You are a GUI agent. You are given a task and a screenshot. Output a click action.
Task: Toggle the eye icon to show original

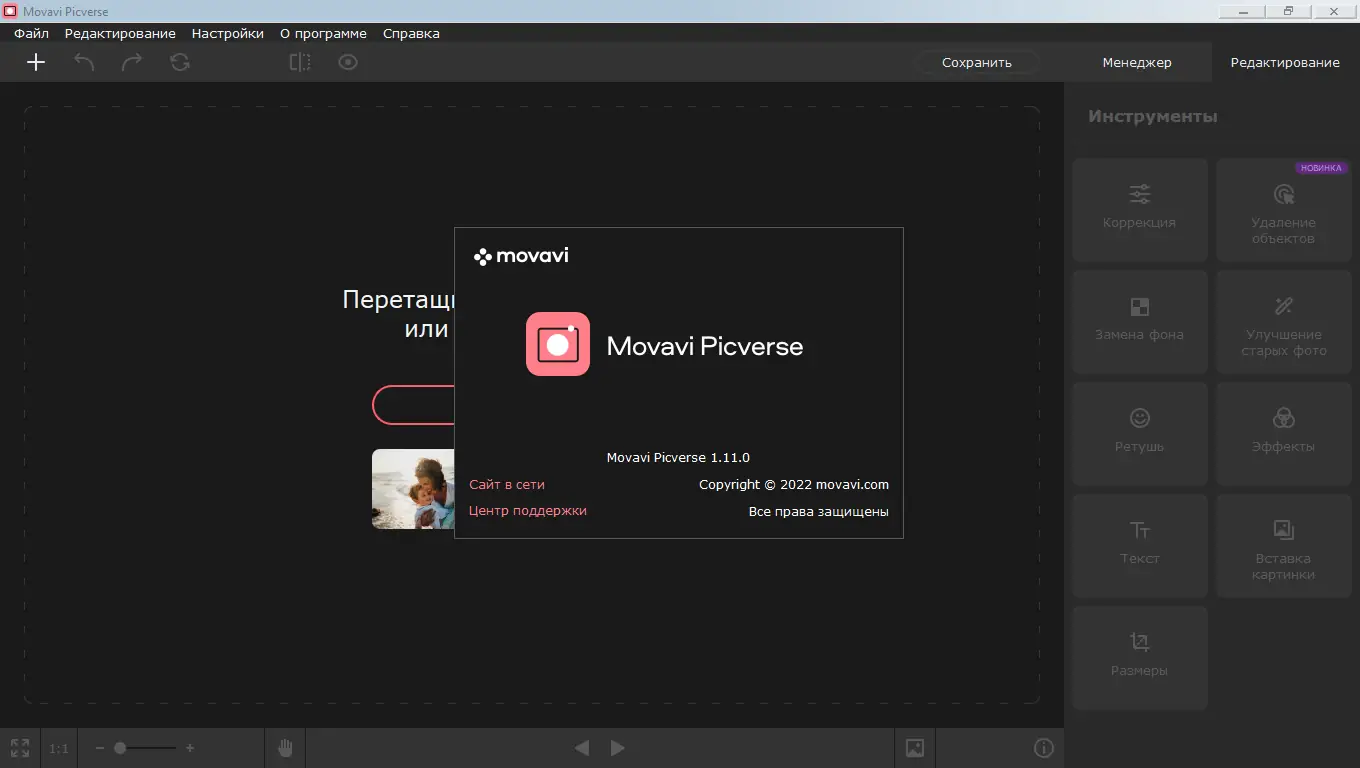pyautogui.click(x=348, y=62)
